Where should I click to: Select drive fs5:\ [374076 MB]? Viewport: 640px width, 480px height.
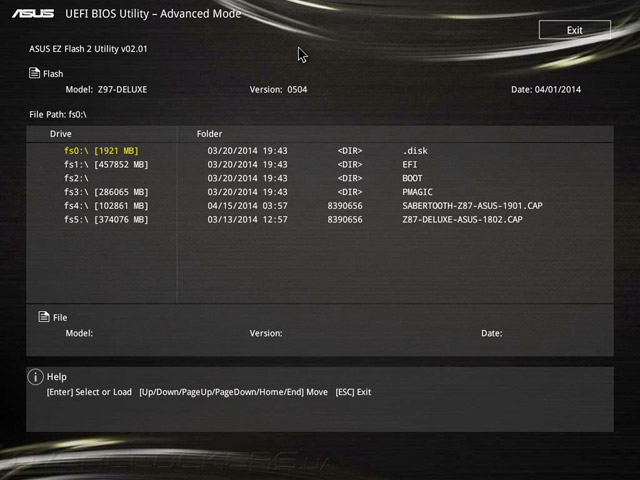click(106, 220)
